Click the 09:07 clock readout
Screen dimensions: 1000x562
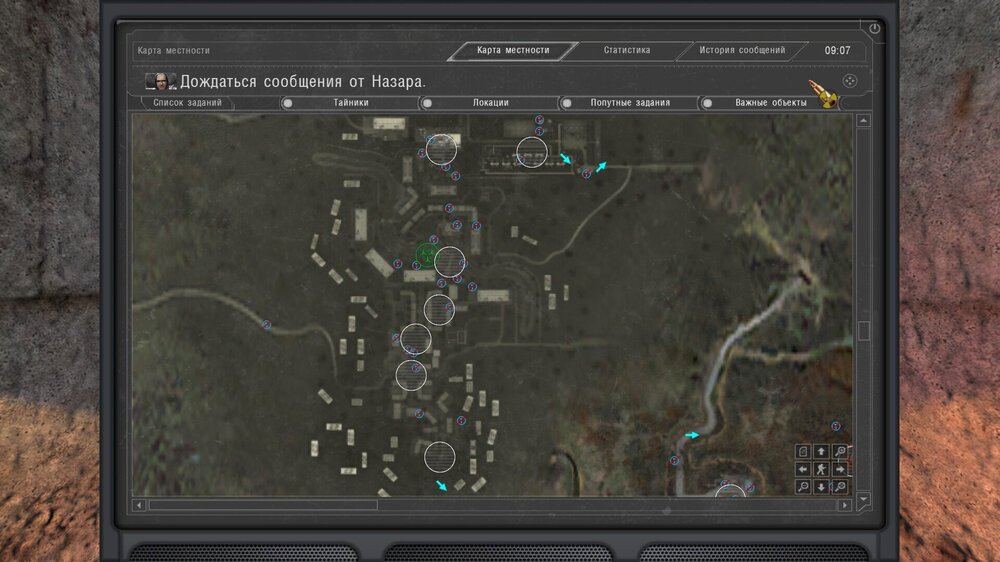pos(837,50)
